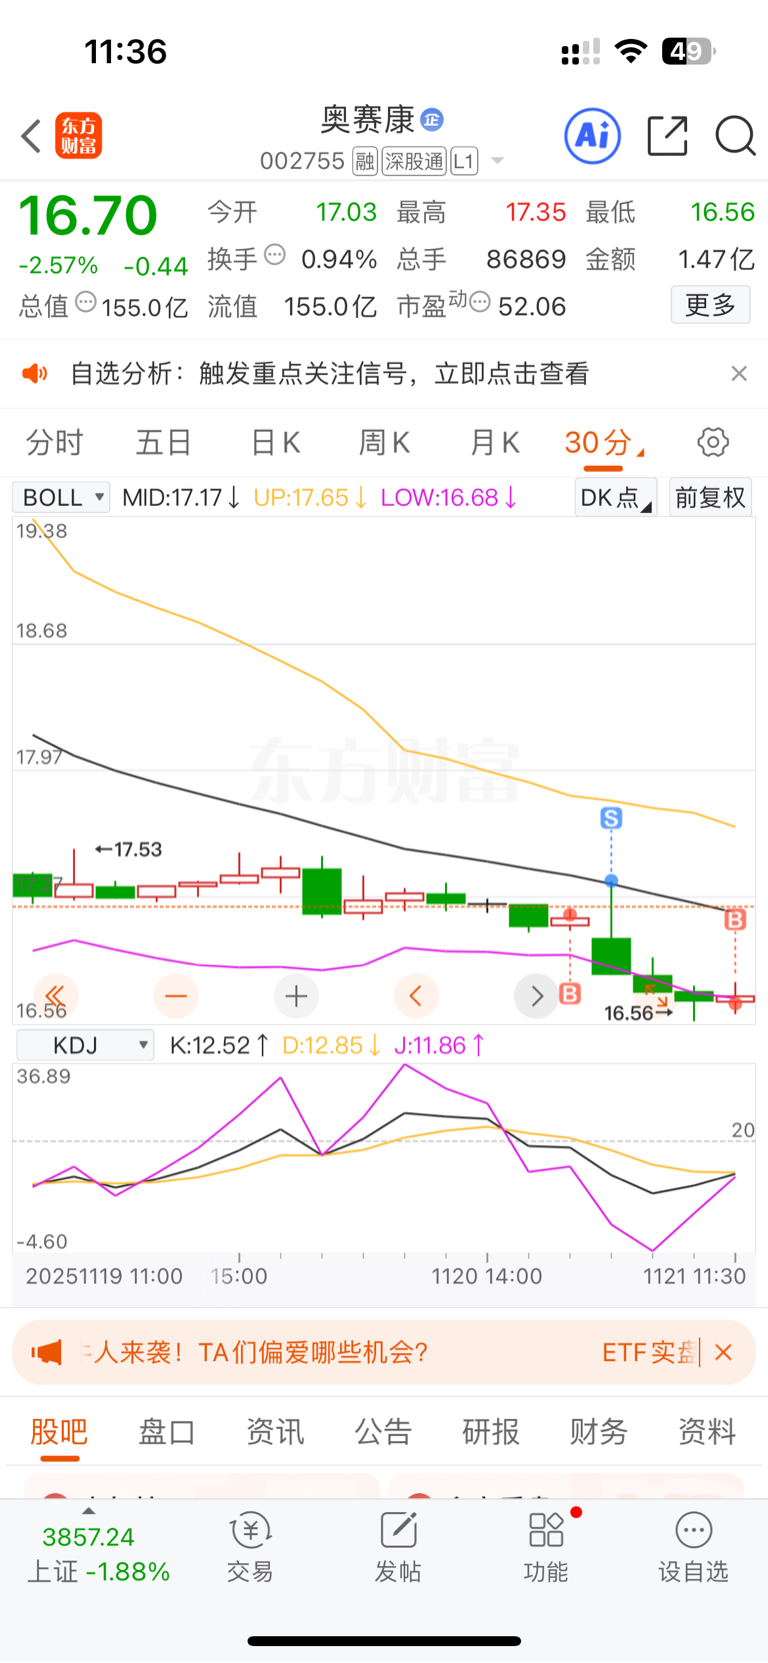768x1663 pixels.
Task: Close the orange promo banner
Action: click(724, 1352)
